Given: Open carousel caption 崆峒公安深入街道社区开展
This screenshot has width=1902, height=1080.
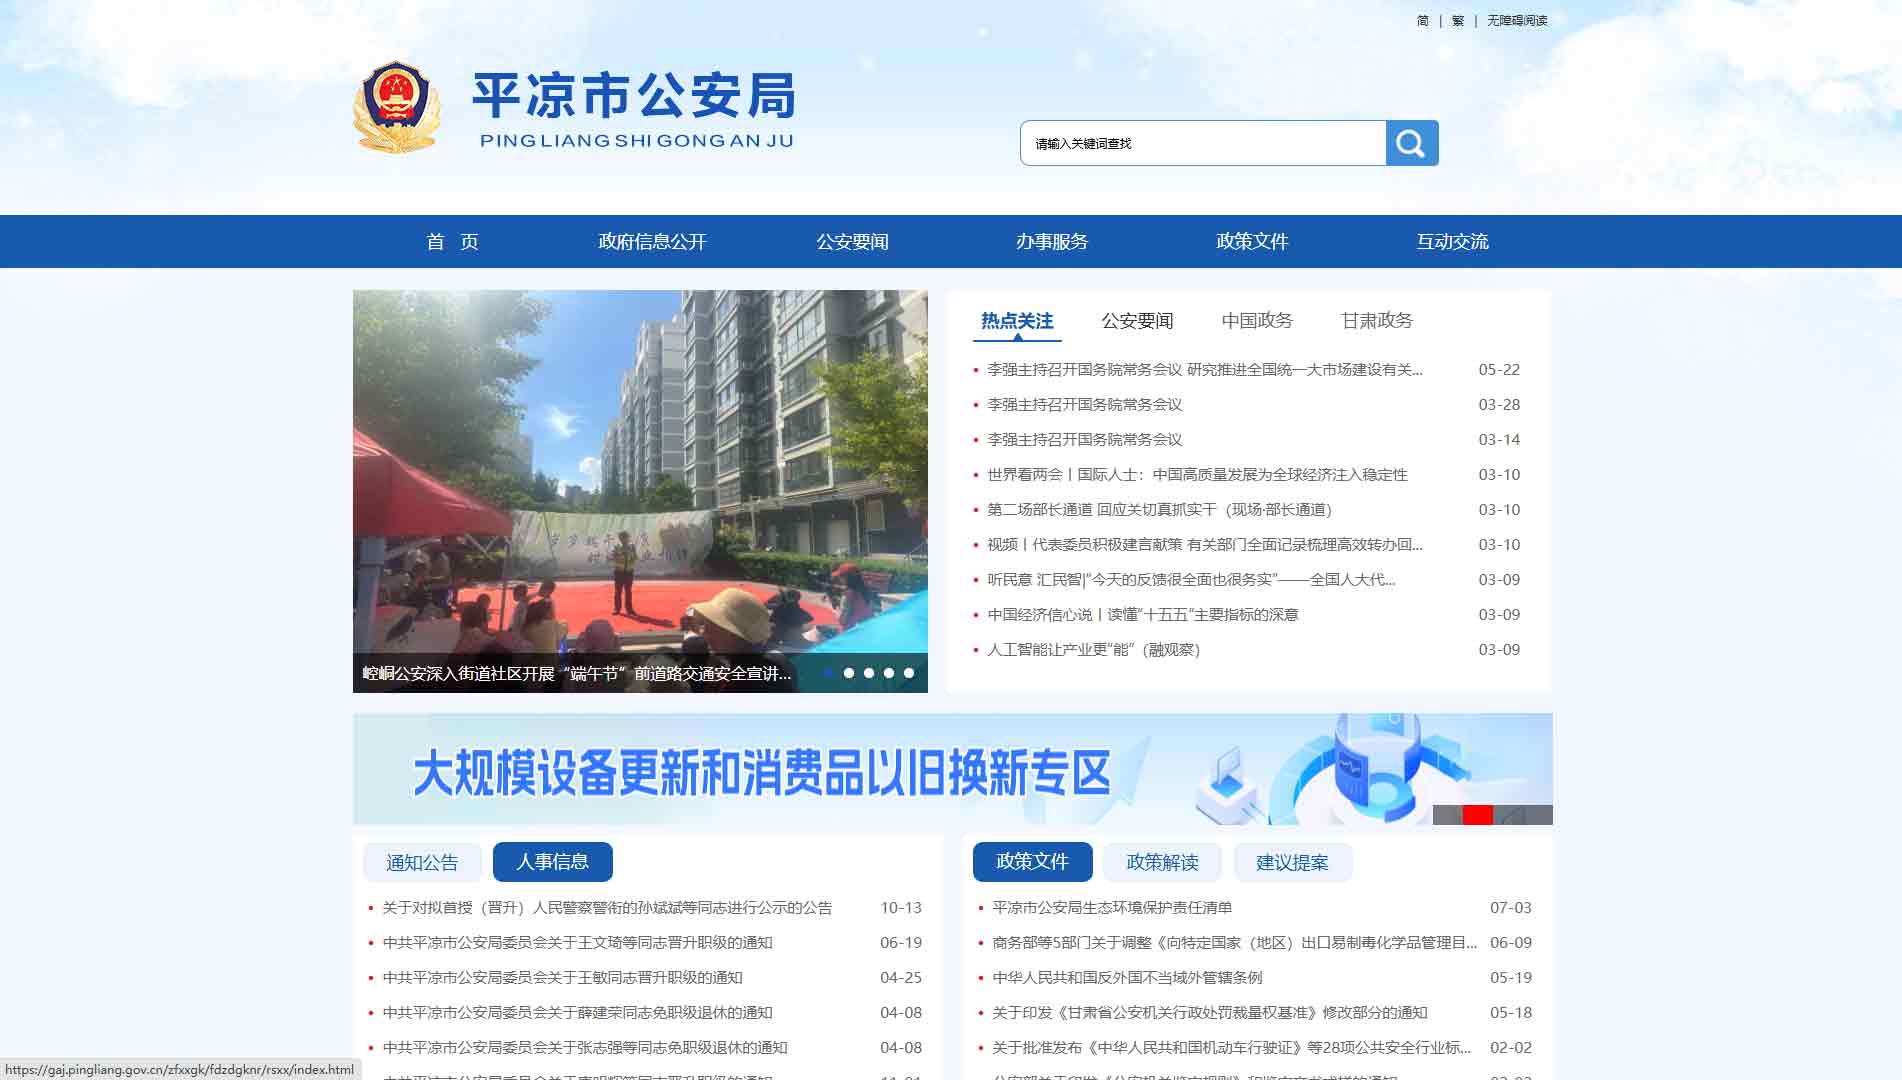Looking at the screenshot, I should point(576,674).
